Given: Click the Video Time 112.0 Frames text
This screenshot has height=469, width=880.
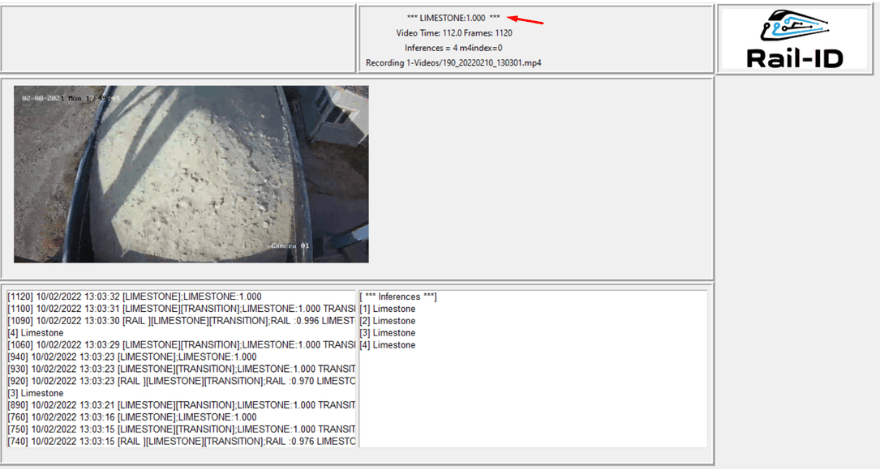Looking at the screenshot, I should point(453,33).
